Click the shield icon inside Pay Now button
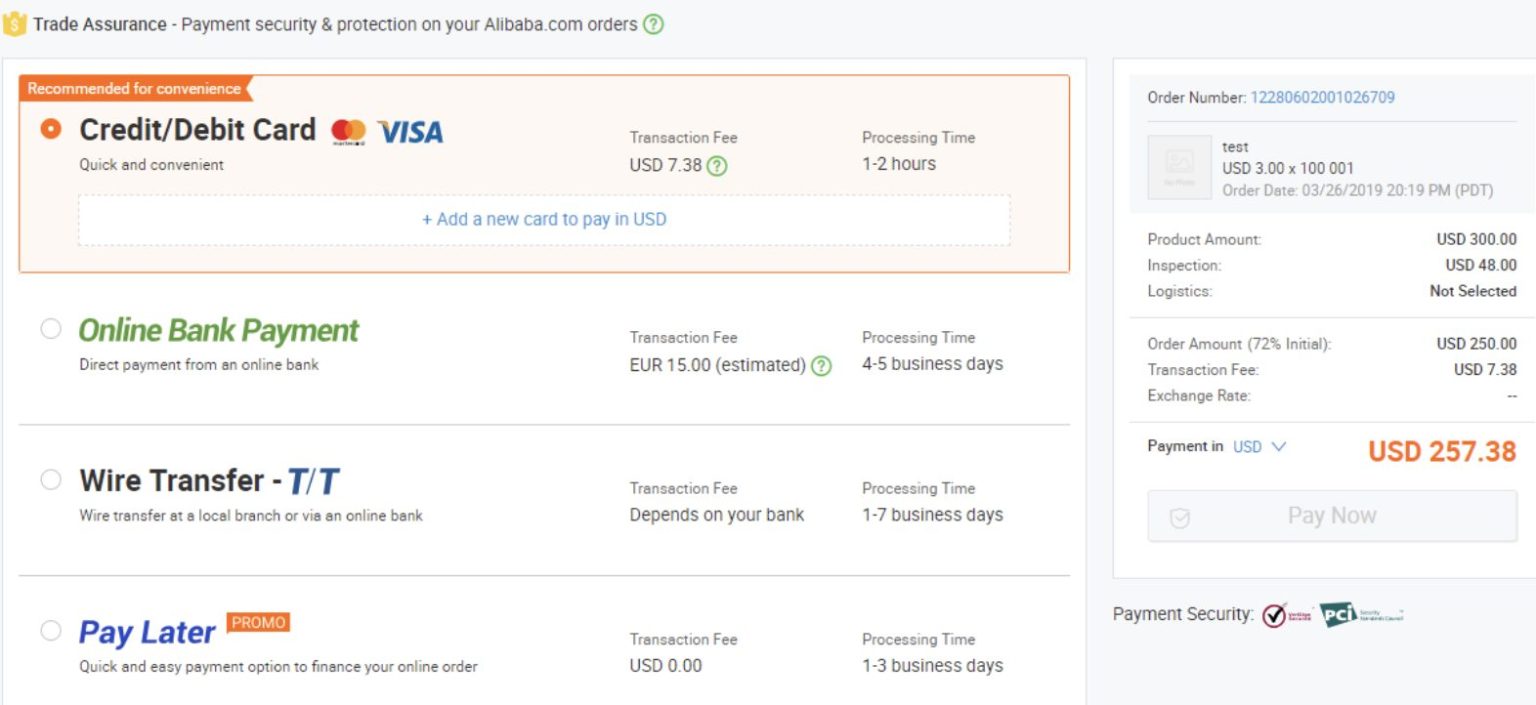Viewport: 1536px width, 705px height. pyautogui.click(x=1181, y=516)
